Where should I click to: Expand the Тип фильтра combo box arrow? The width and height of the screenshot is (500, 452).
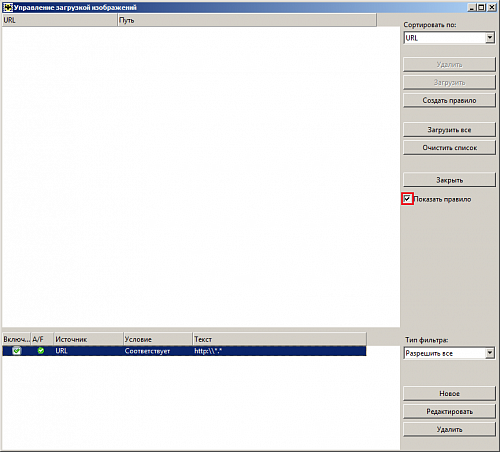[x=490, y=353]
